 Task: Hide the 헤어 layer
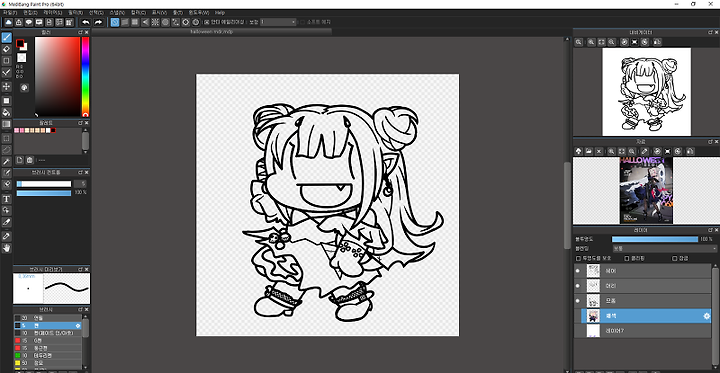(x=578, y=271)
